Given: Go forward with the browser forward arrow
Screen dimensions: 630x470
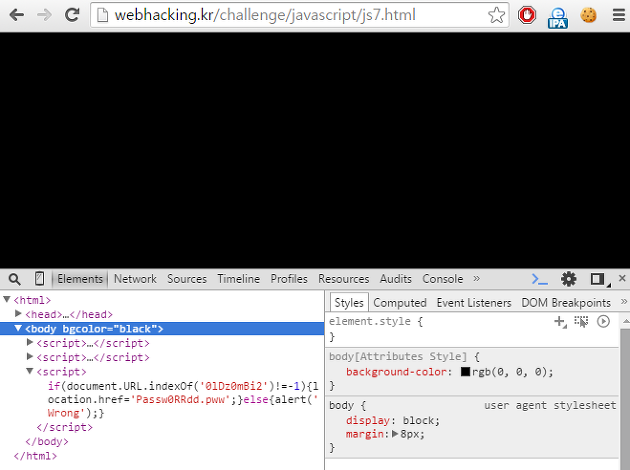Looking at the screenshot, I should pyautogui.click(x=44, y=15).
